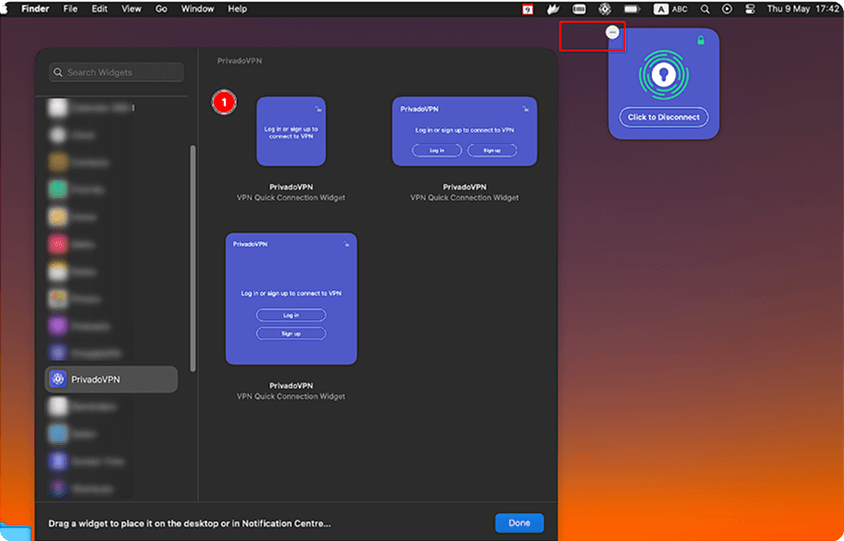Image resolution: width=844 pixels, height=541 pixels.
Task: Select PrivadoVPN in the widget sidebar
Action: click(111, 380)
